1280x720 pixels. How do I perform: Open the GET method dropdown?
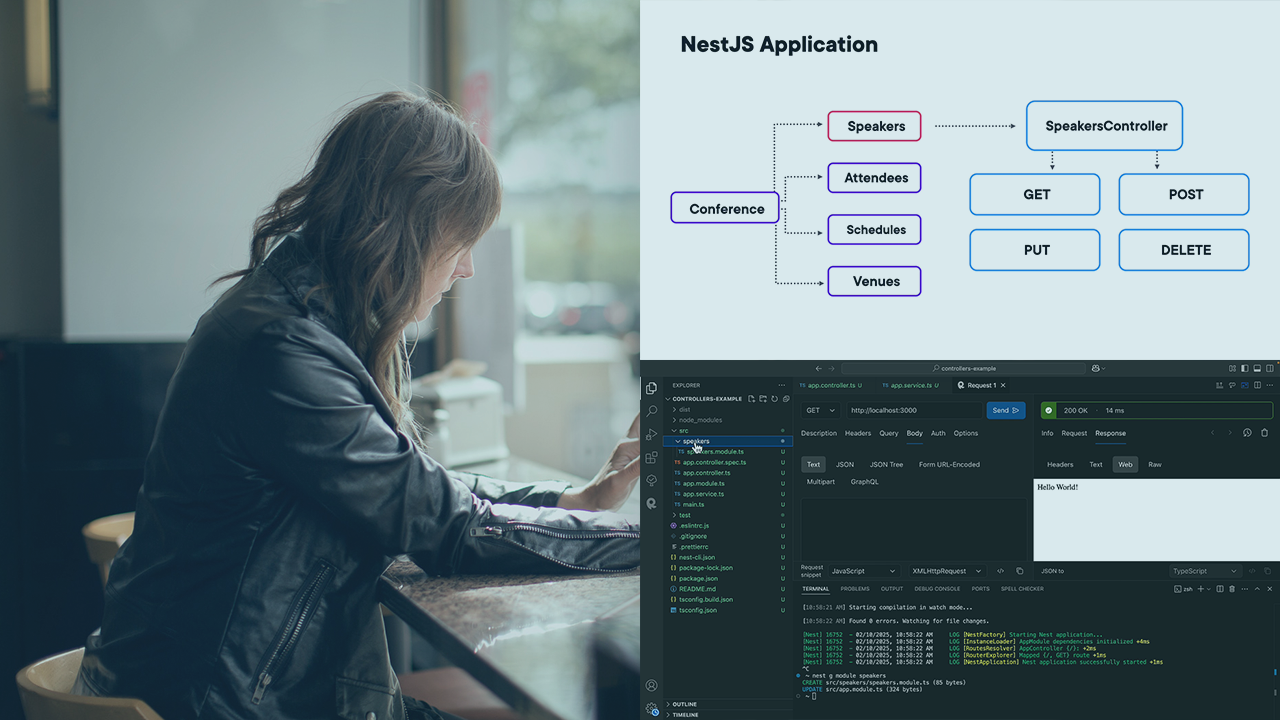[x=820, y=410]
